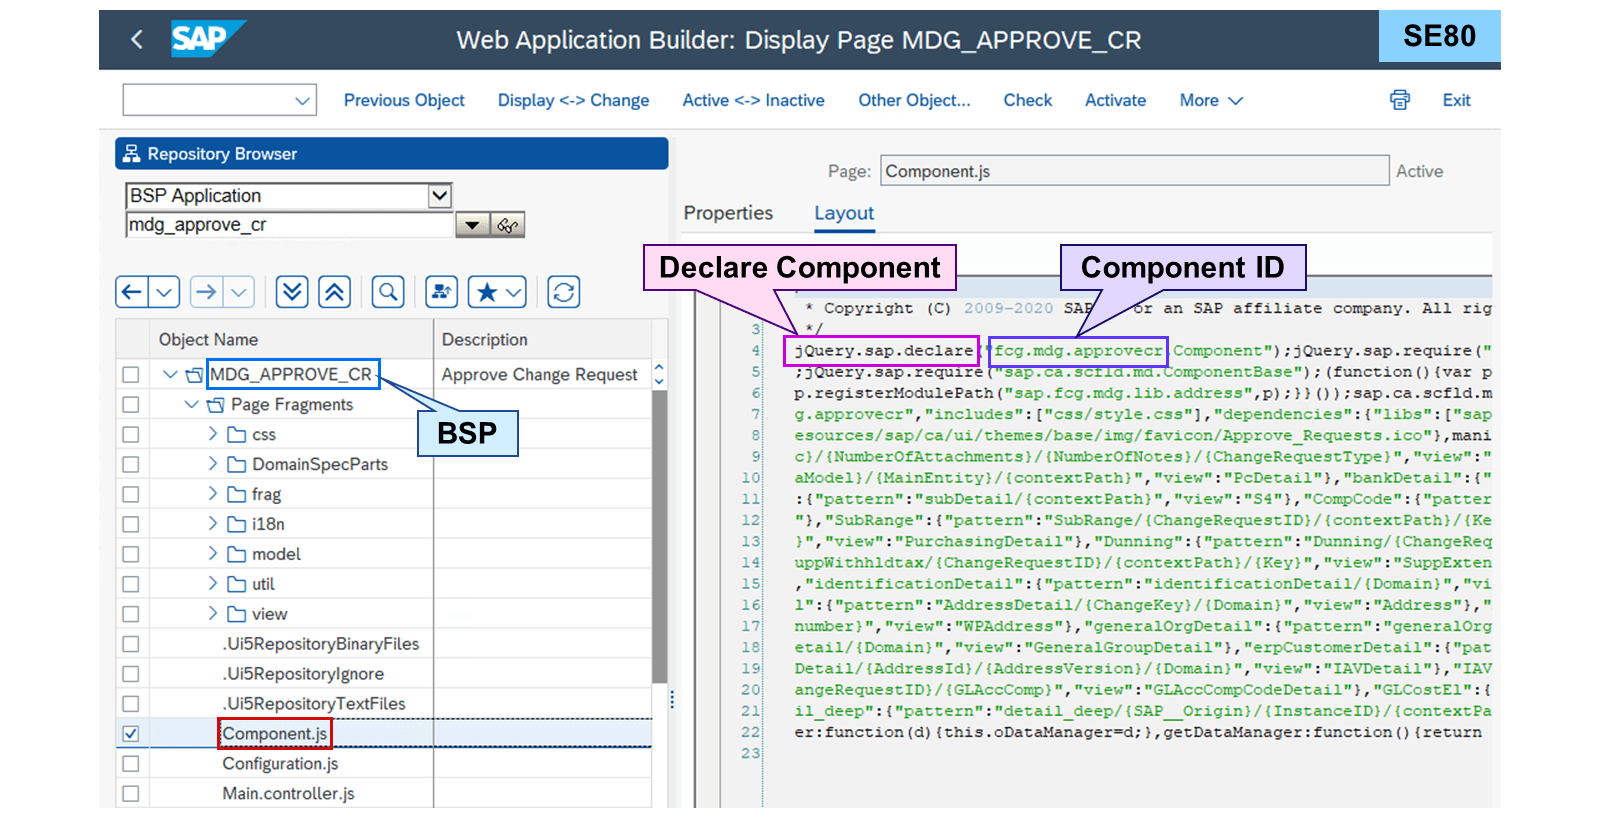
Task: Click the view folder icon
Action: point(237,615)
